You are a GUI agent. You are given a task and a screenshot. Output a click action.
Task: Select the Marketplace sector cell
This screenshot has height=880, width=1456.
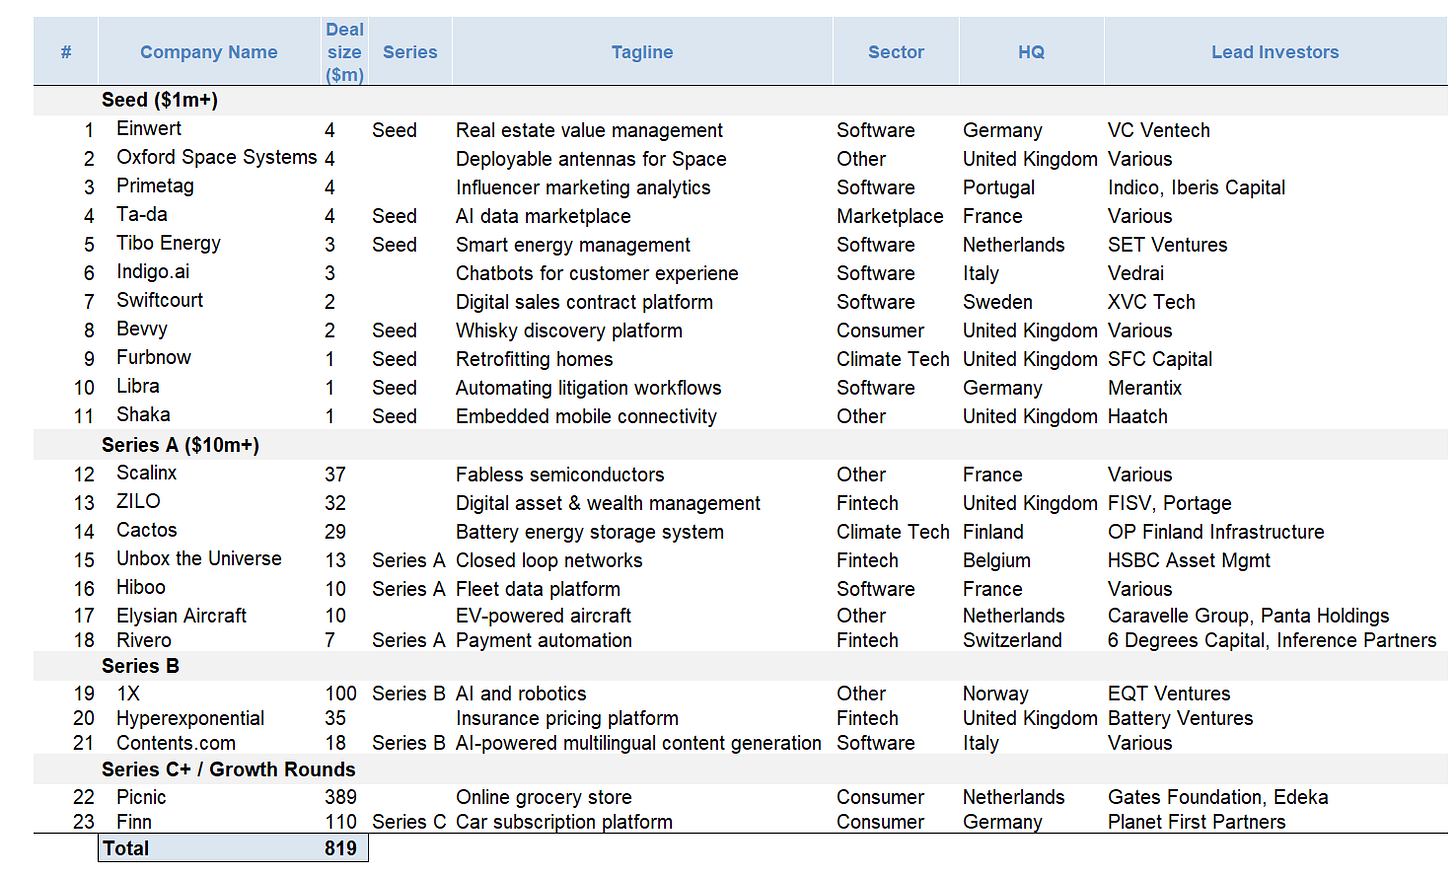click(890, 216)
